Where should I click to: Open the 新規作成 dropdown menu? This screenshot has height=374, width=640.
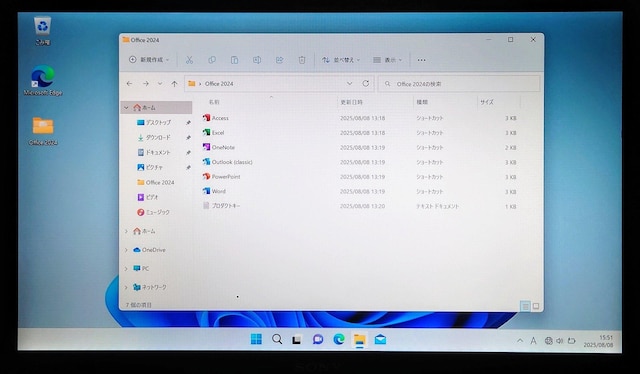149,60
